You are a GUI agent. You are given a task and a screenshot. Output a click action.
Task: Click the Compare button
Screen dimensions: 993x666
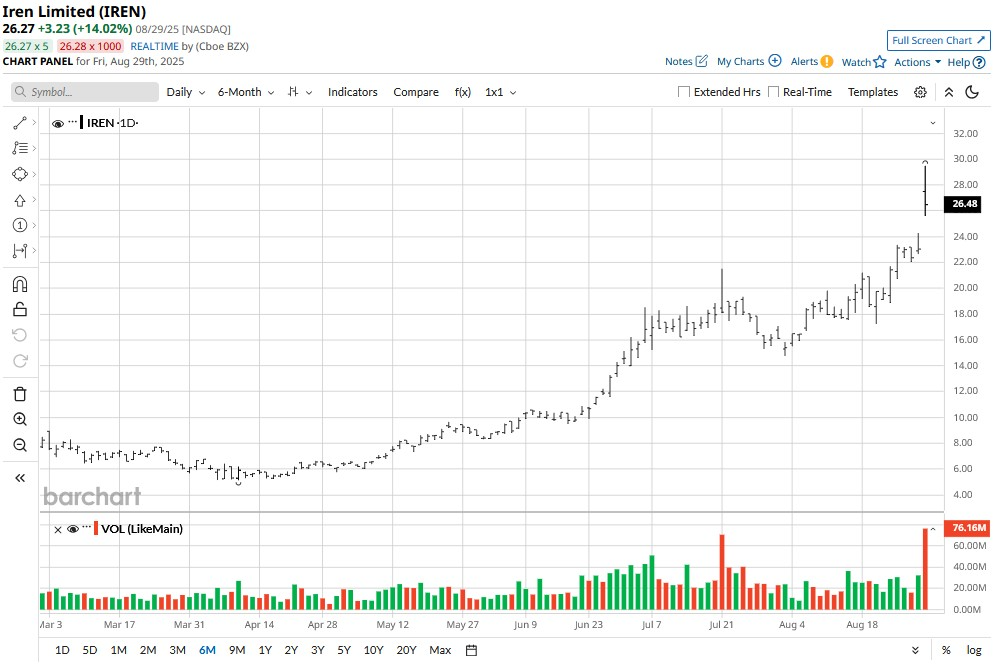tap(416, 92)
